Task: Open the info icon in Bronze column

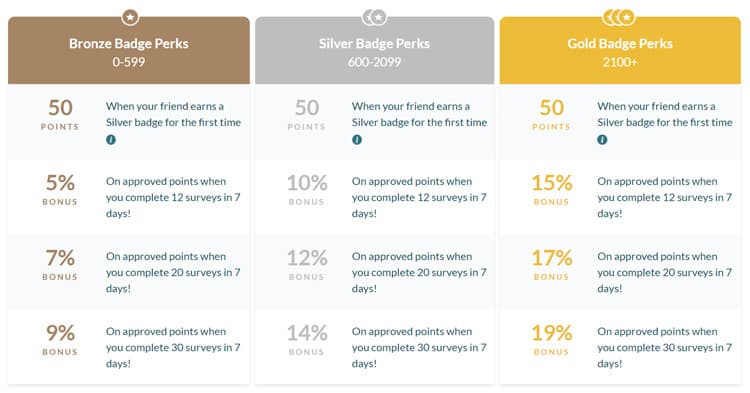Action: [111, 140]
